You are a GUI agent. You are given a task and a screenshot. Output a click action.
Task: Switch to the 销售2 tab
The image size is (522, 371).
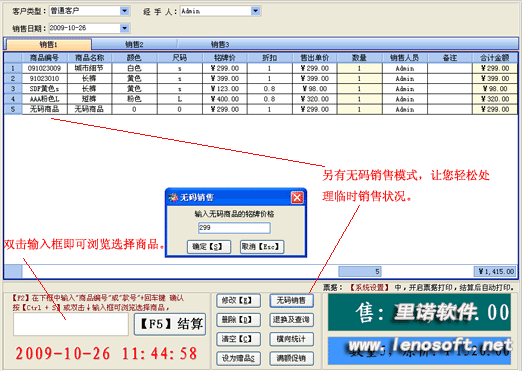[x=134, y=44]
